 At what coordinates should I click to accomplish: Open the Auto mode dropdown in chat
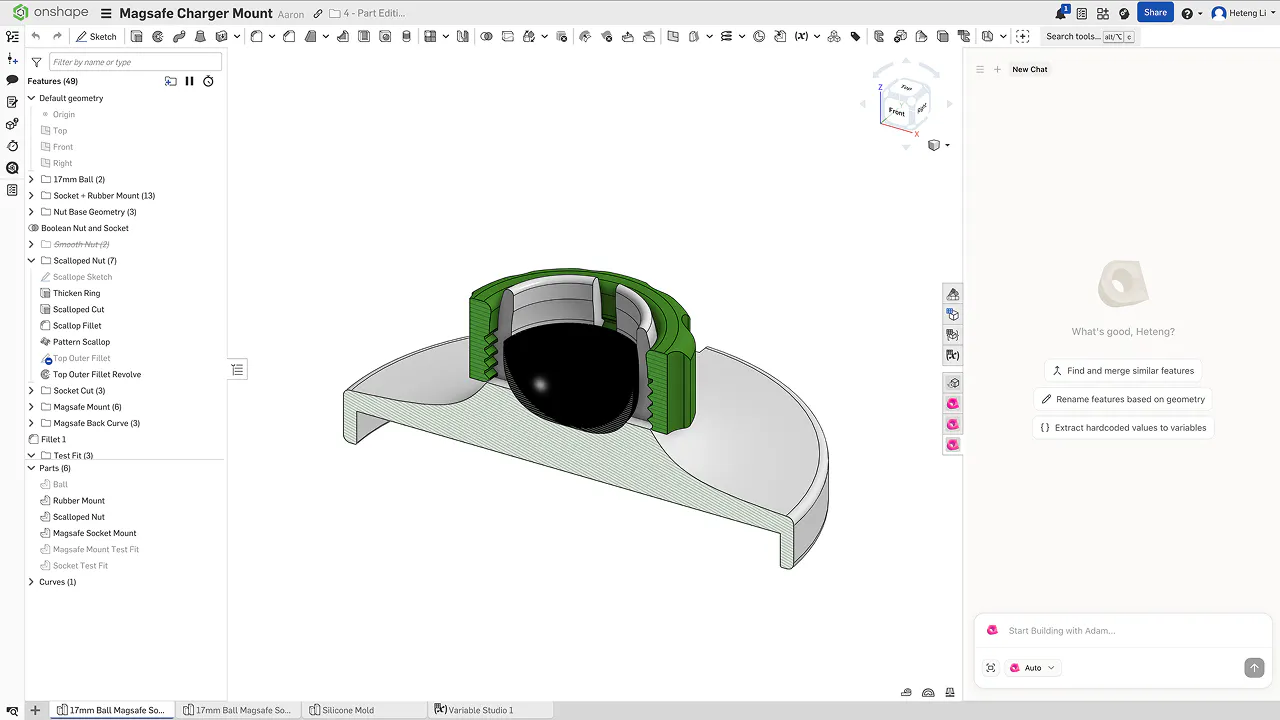1033,668
